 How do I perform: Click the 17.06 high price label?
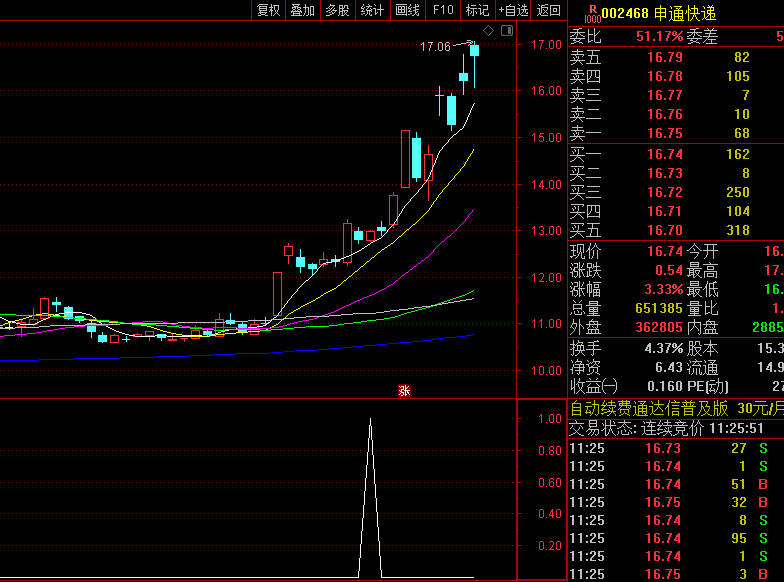(x=435, y=46)
